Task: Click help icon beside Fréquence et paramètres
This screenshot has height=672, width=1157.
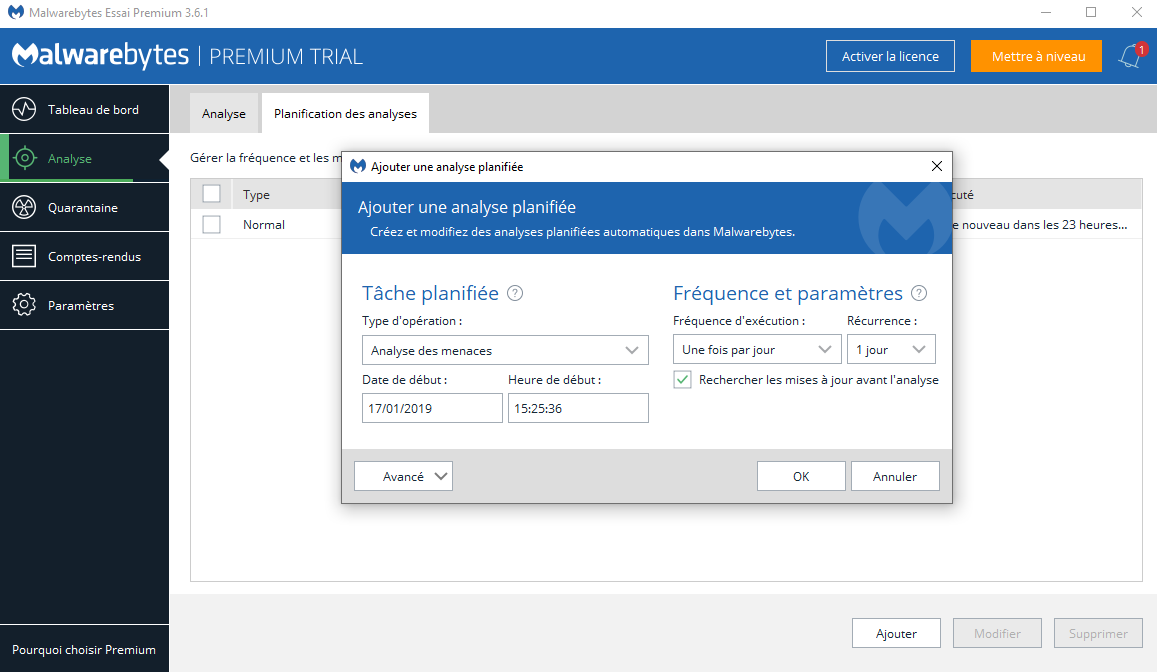Action: (919, 293)
